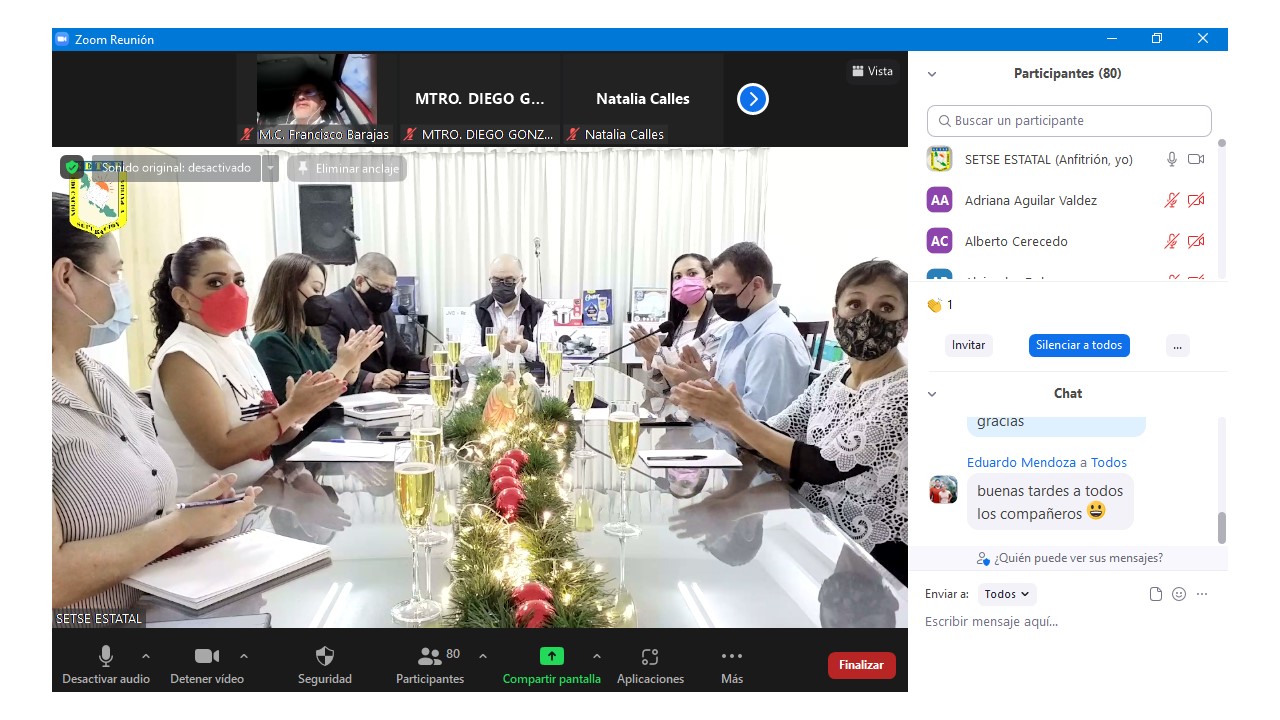The height and width of the screenshot is (720, 1280).
Task: Expand share options arrow beside Compartir pantalla
Action: [597, 656]
